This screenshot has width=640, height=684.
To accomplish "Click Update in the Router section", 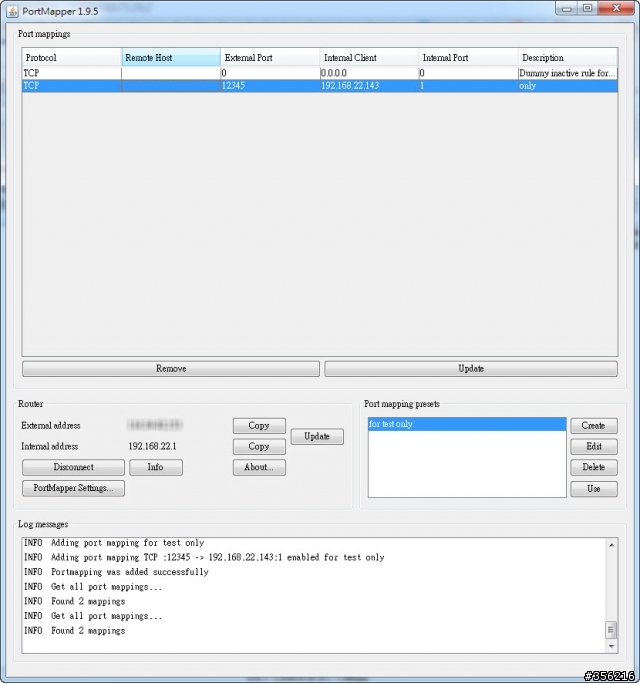I will (x=317, y=436).
